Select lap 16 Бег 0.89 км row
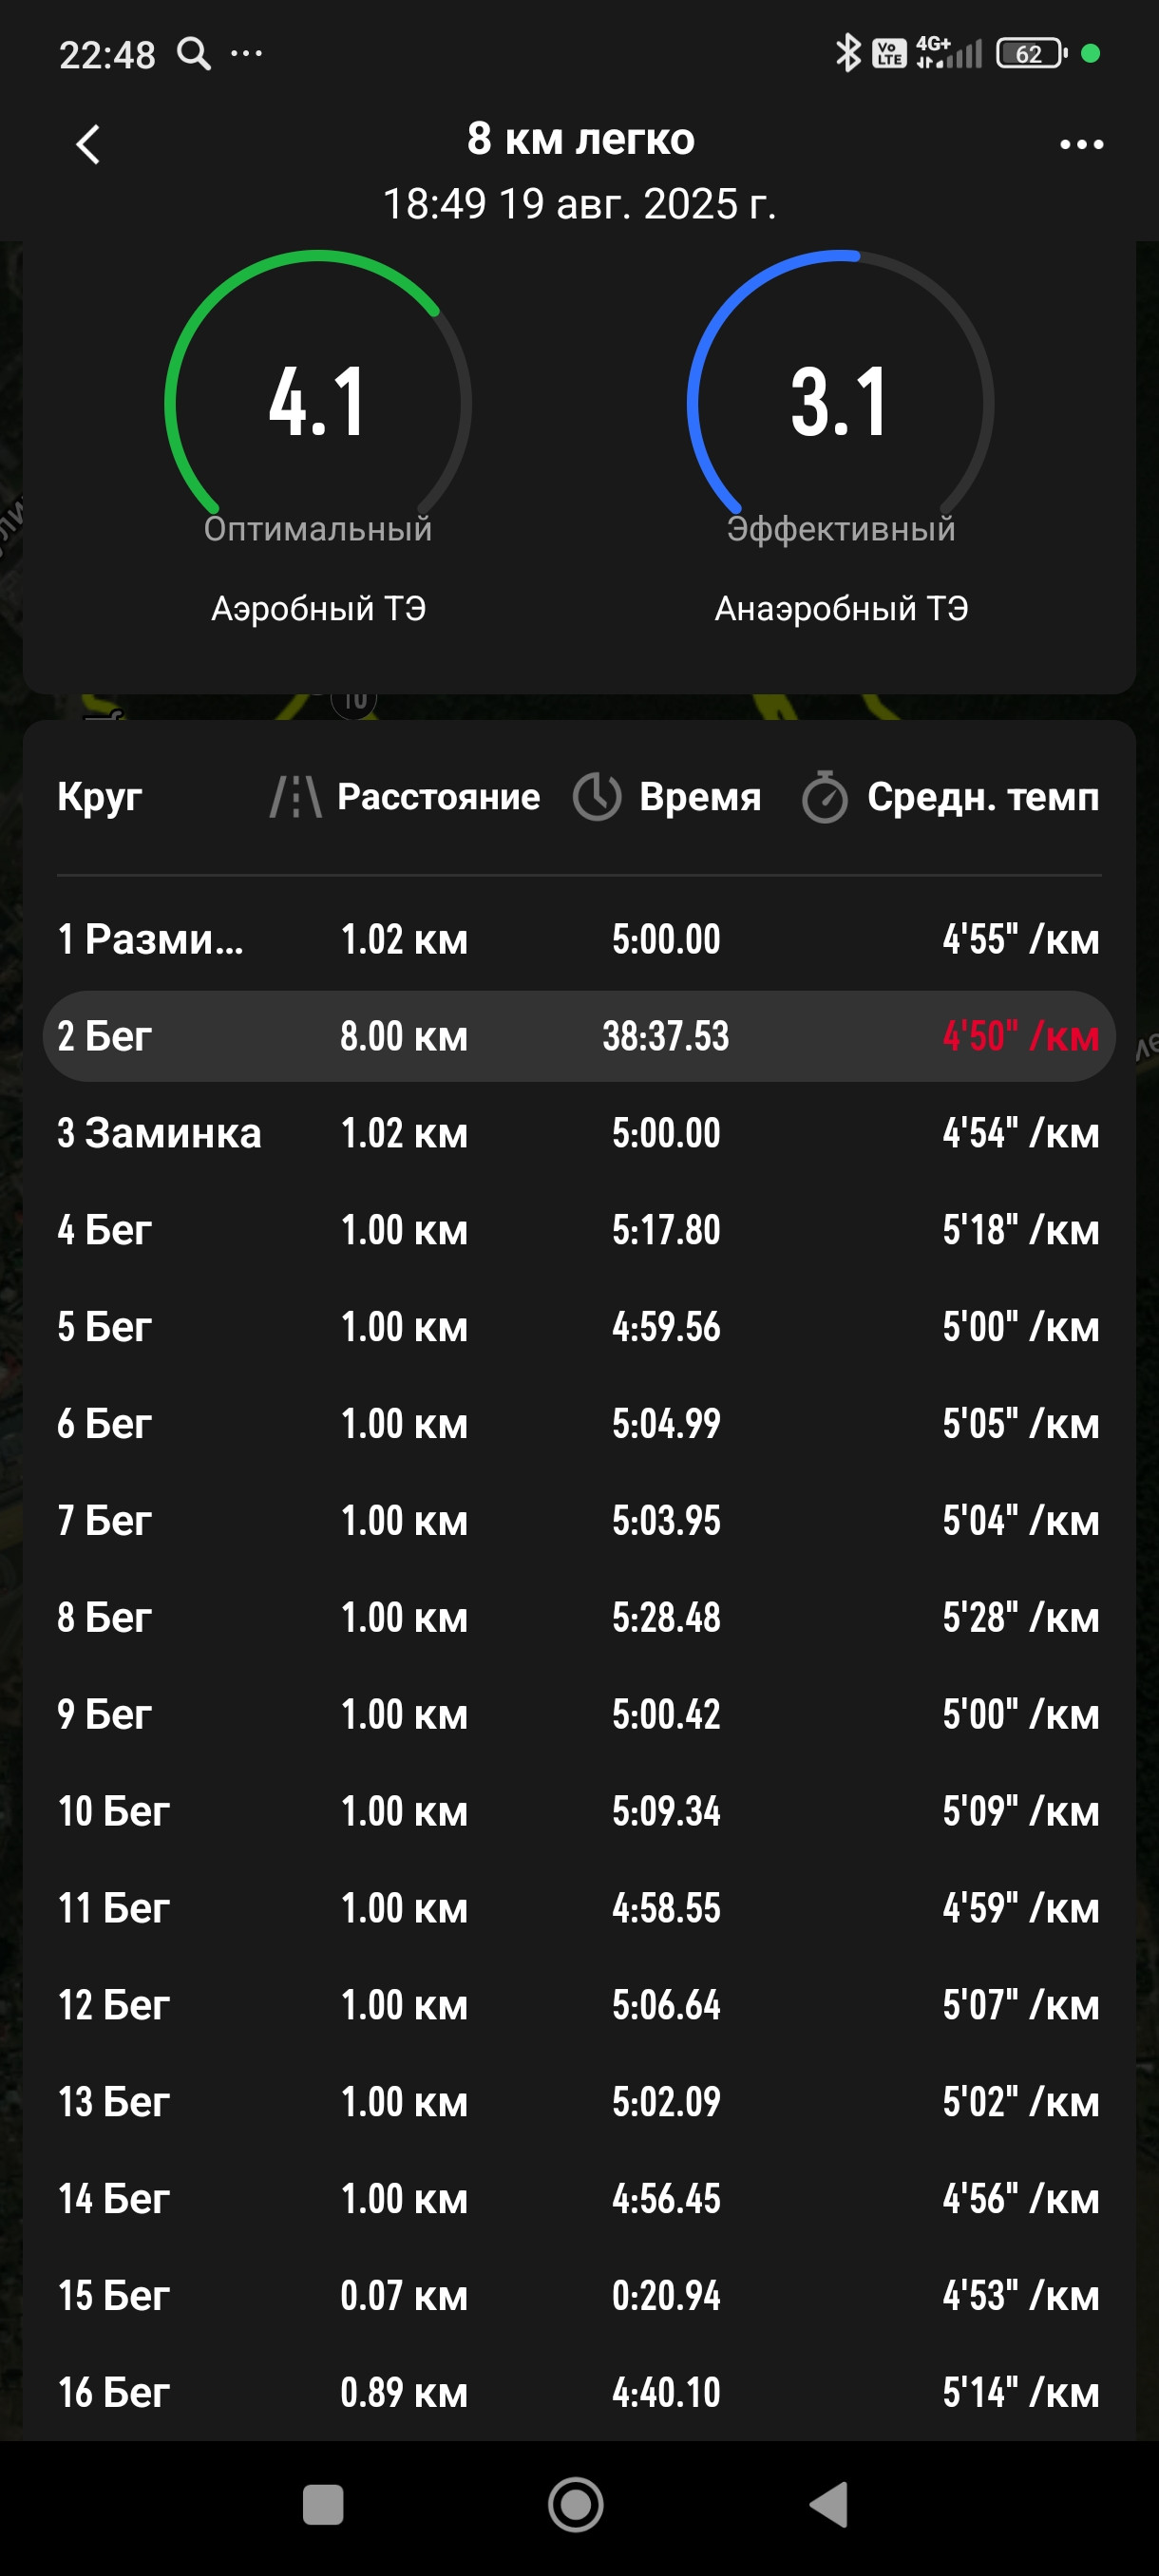Screen dimensions: 1159x2576 [x=579, y=2392]
